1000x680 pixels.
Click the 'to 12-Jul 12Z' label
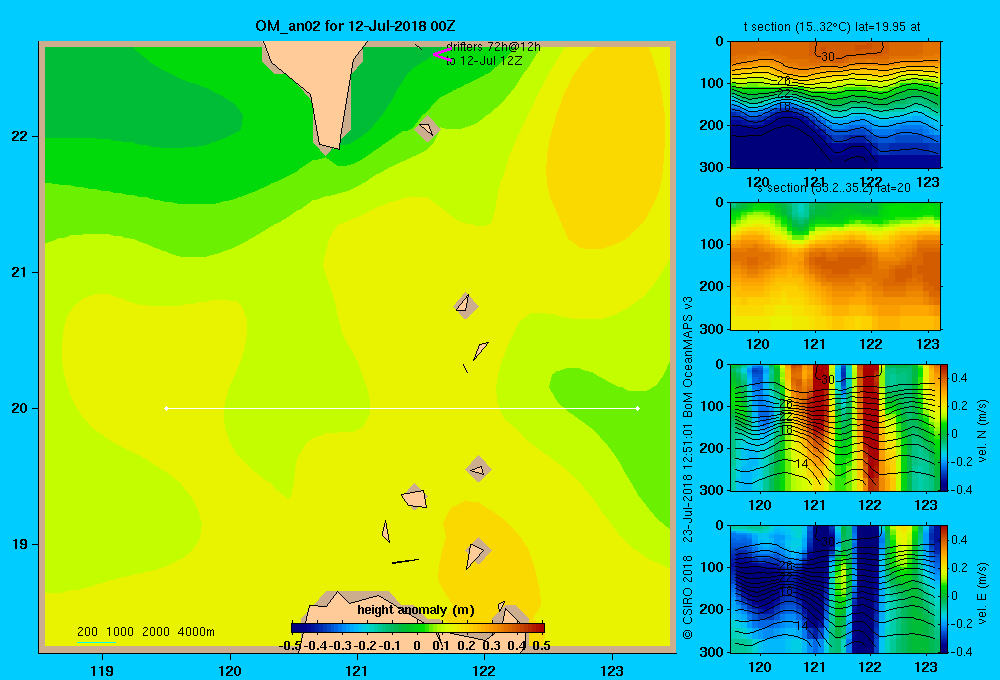click(484, 61)
